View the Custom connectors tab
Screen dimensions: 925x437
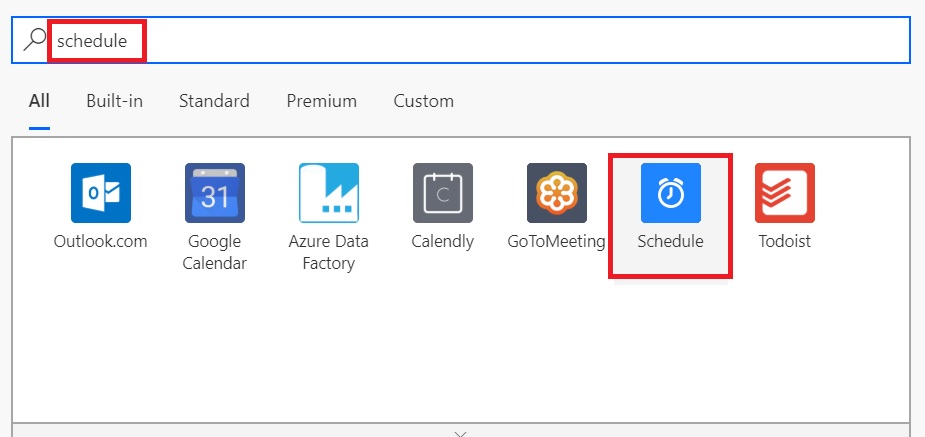(424, 101)
